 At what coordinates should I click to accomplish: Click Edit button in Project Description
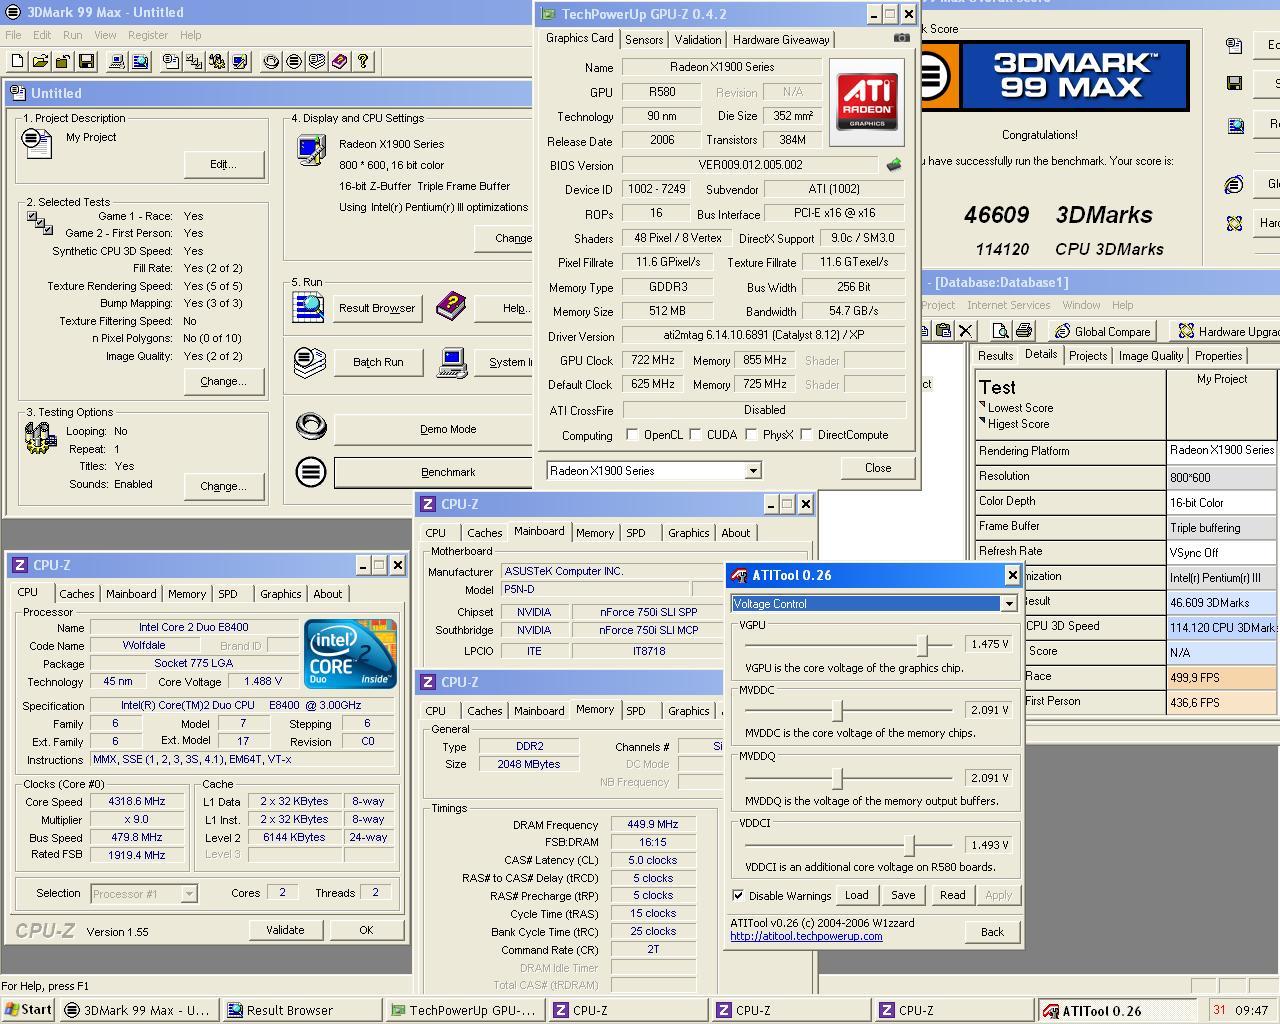coord(222,164)
